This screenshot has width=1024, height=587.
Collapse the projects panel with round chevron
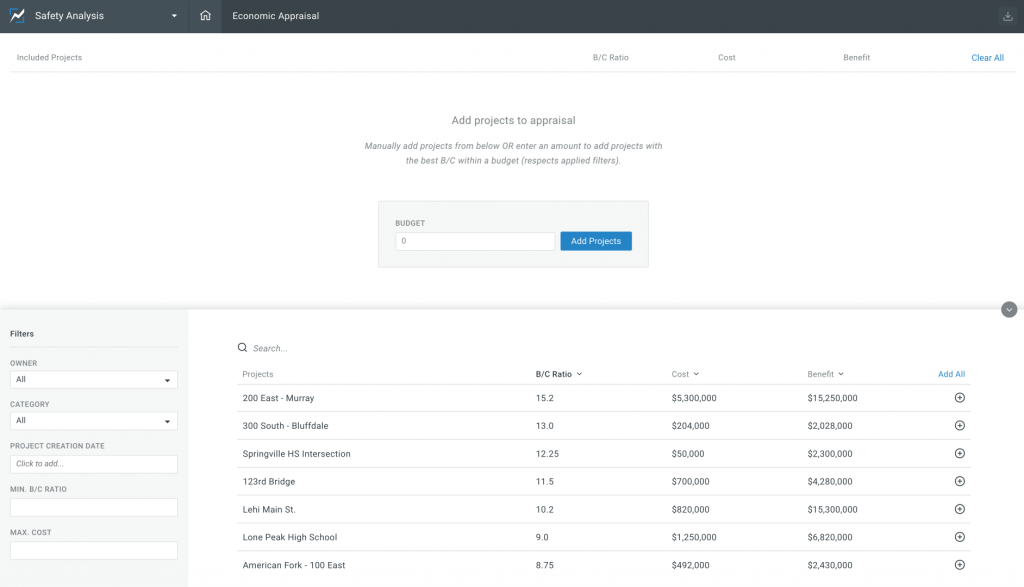click(x=1008, y=310)
